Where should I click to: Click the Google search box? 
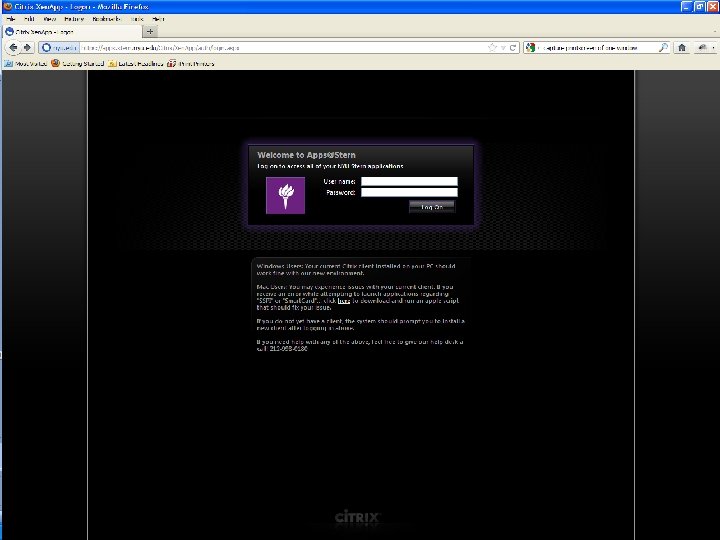tap(596, 47)
